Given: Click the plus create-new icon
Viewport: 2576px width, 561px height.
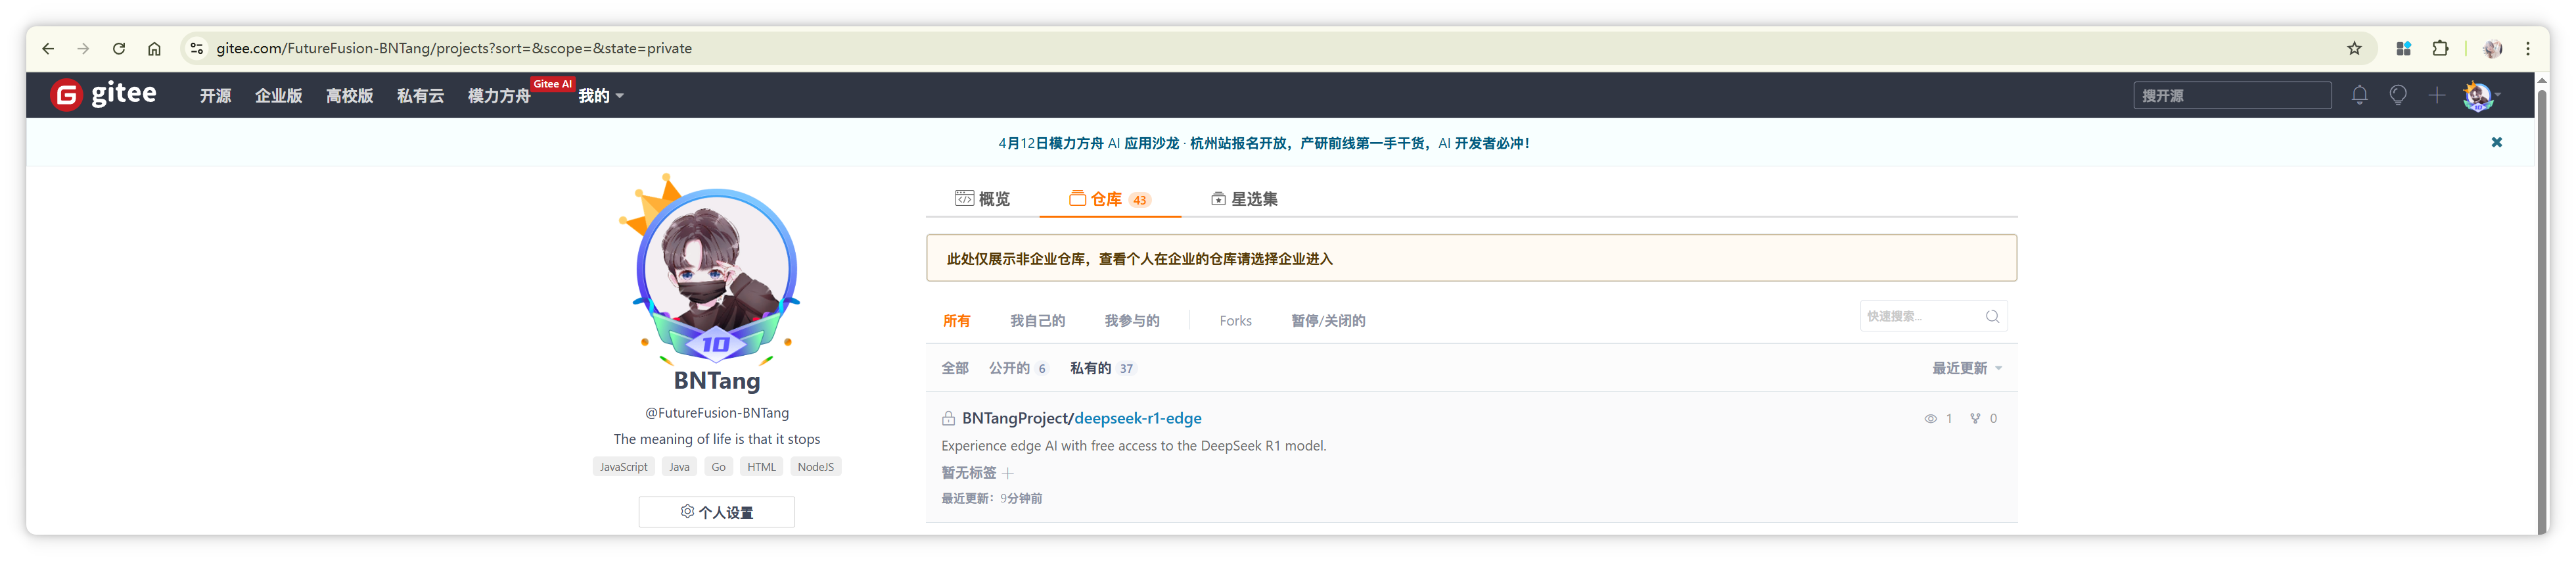Looking at the screenshot, I should (2436, 95).
